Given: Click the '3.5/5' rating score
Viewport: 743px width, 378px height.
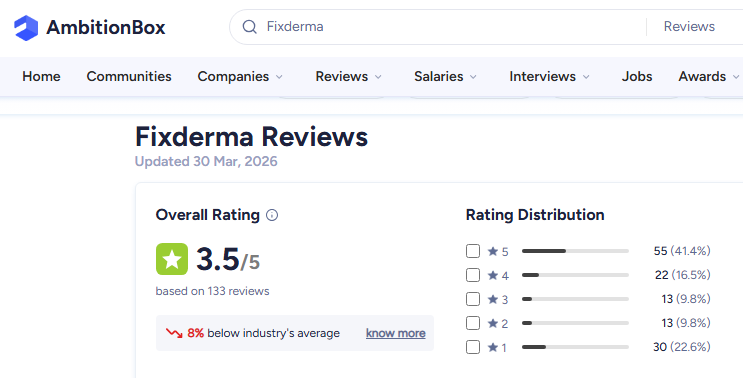Looking at the screenshot, I should tap(228, 260).
